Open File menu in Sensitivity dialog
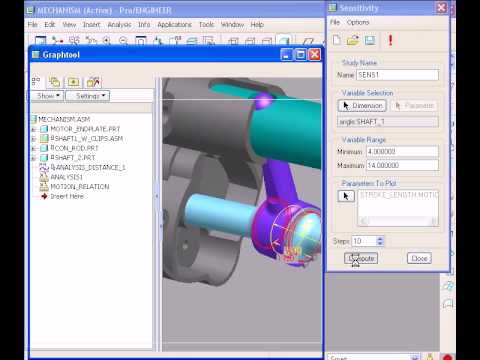480x360 pixels. 335,22
